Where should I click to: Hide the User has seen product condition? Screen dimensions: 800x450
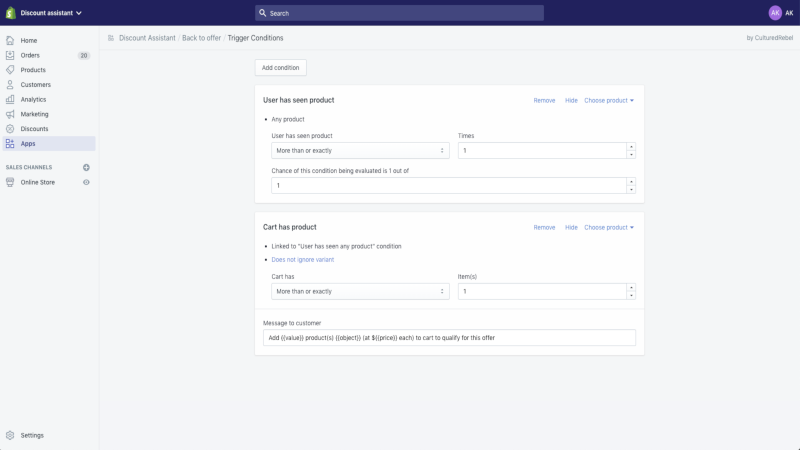[x=571, y=101]
